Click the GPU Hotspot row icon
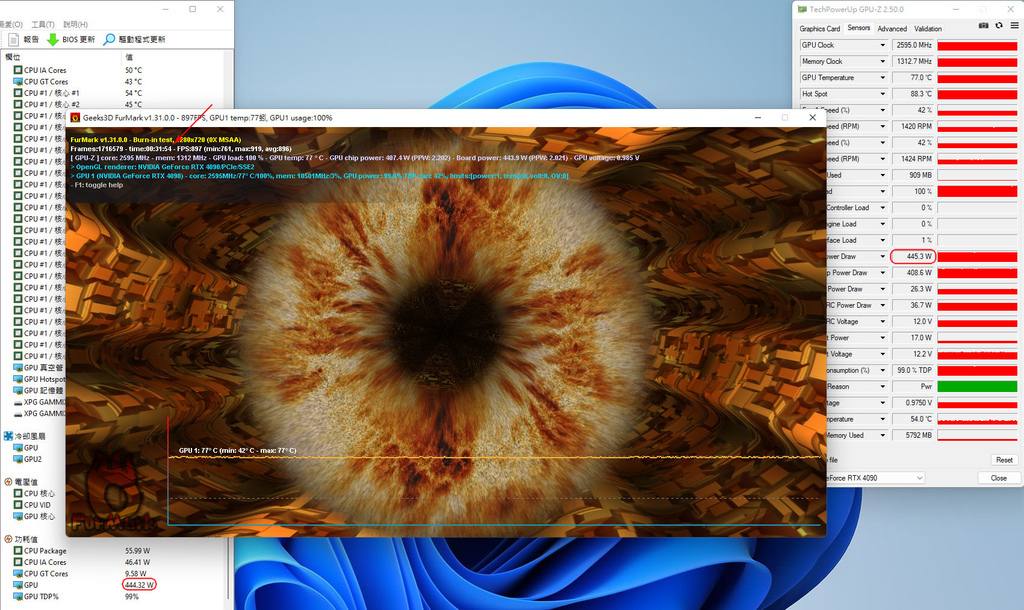 18,379
